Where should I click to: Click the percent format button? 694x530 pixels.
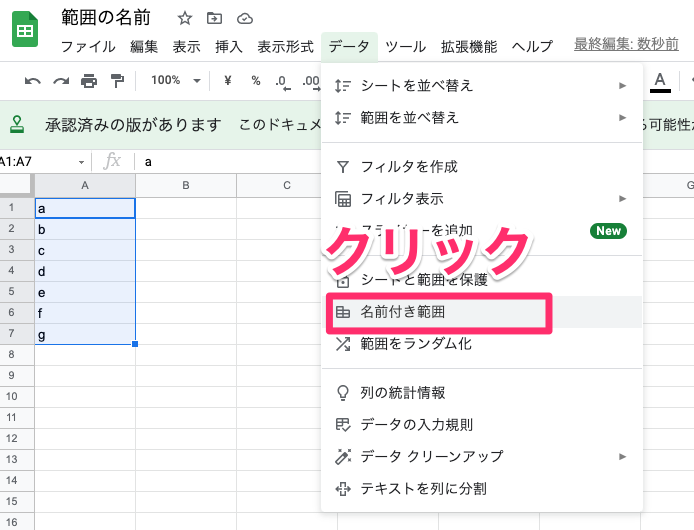(256, 81)
